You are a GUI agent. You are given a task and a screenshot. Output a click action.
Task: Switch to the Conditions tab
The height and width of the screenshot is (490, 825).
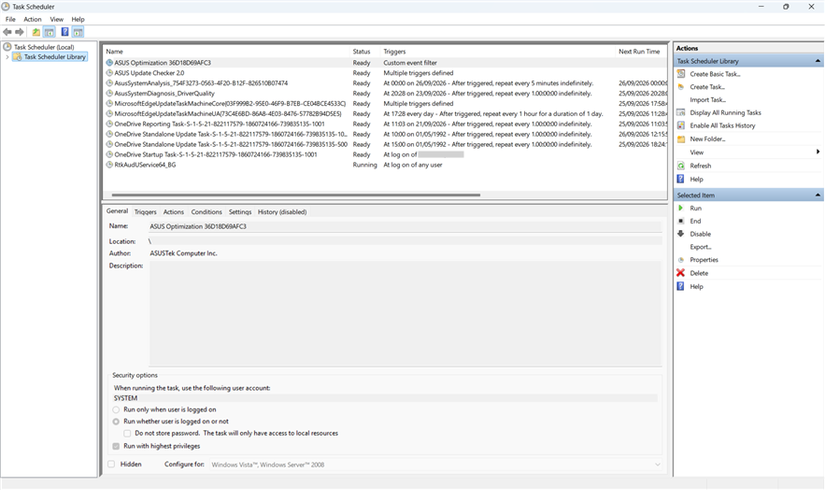(x=206, y=212)
